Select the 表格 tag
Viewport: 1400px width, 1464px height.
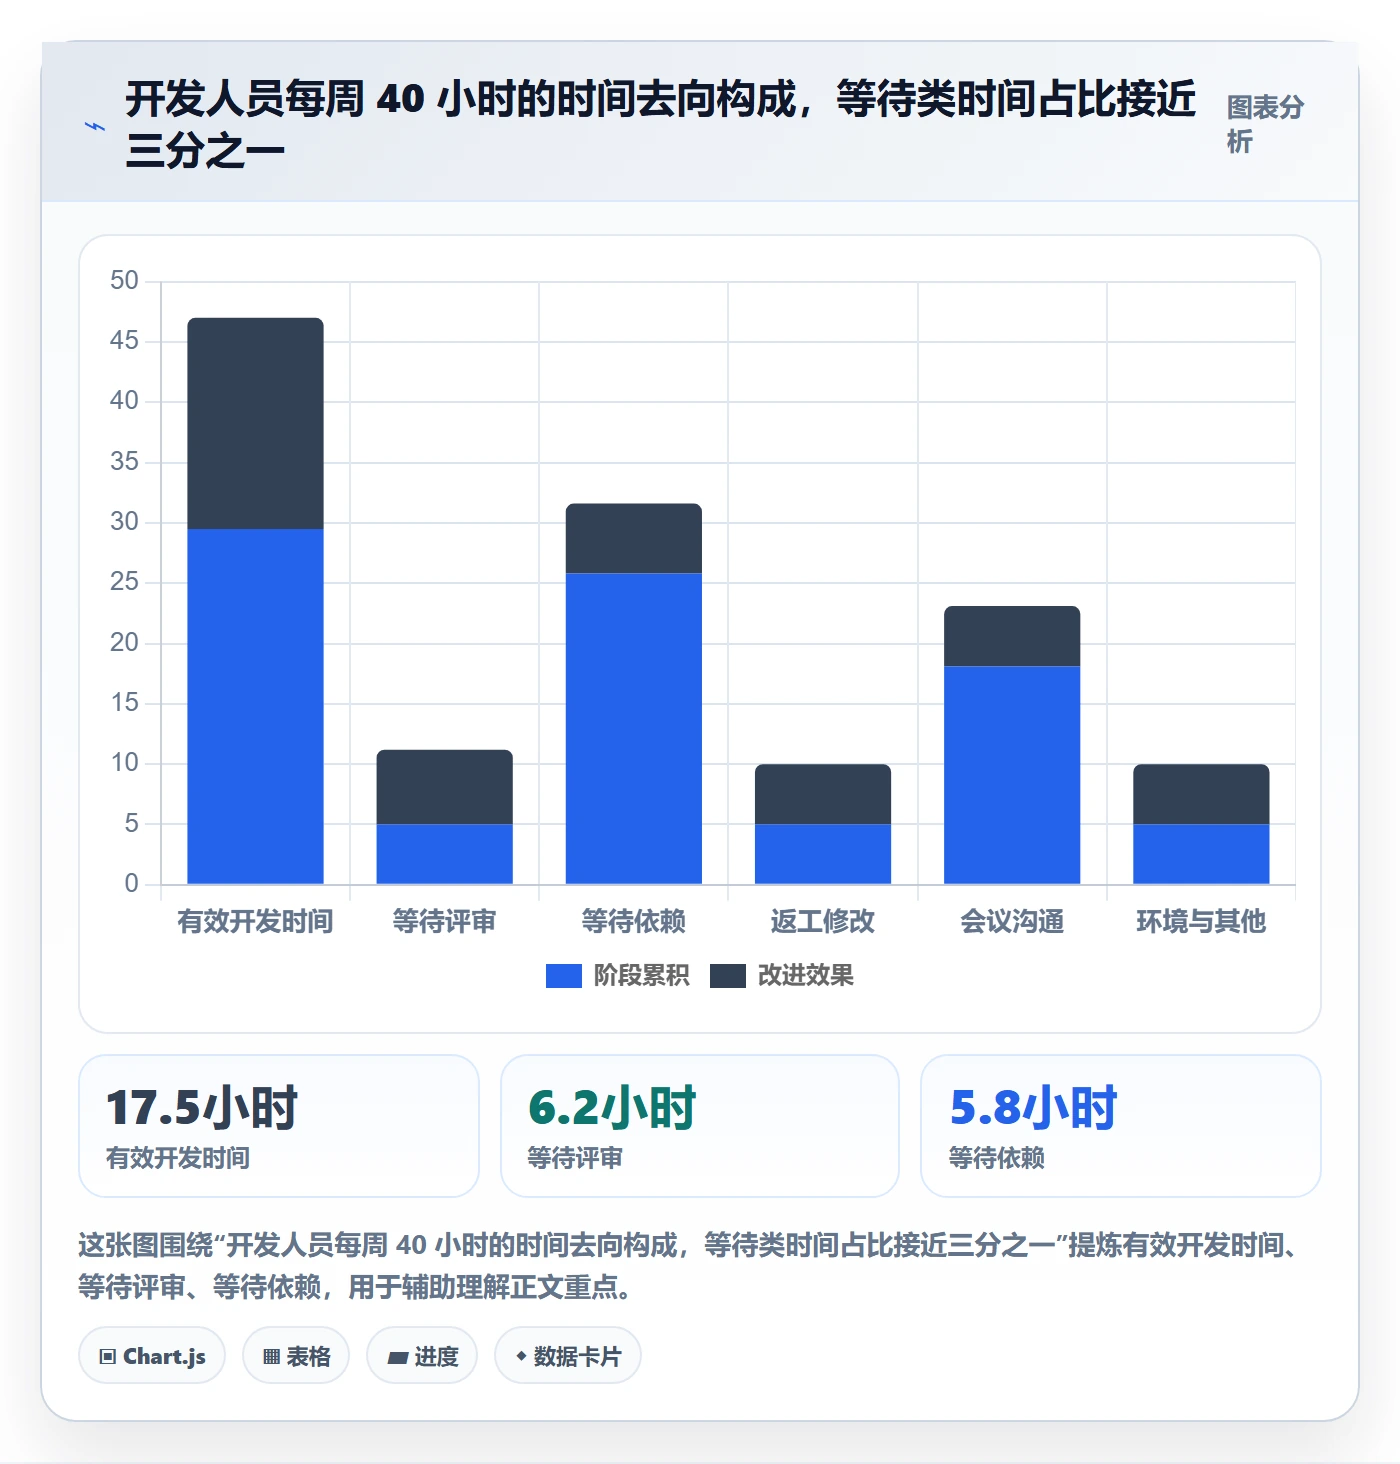pyautogui.click(x=296, y=1356)
